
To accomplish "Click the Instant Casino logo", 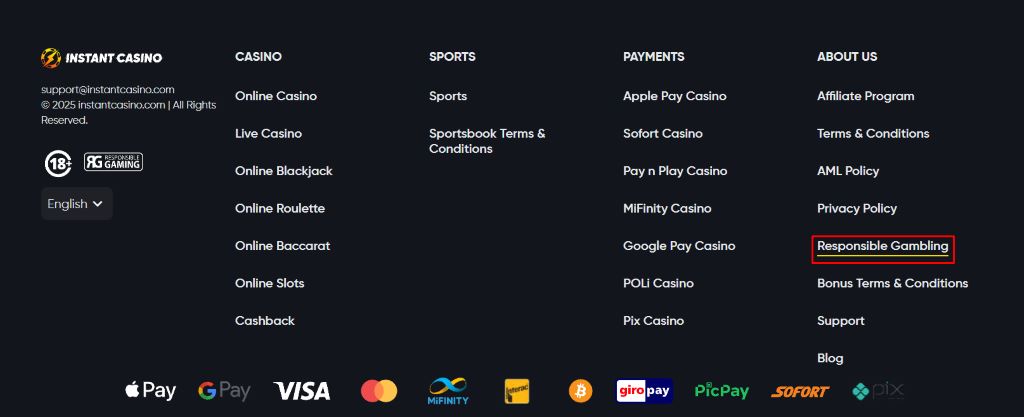I will tap(101, 58).
